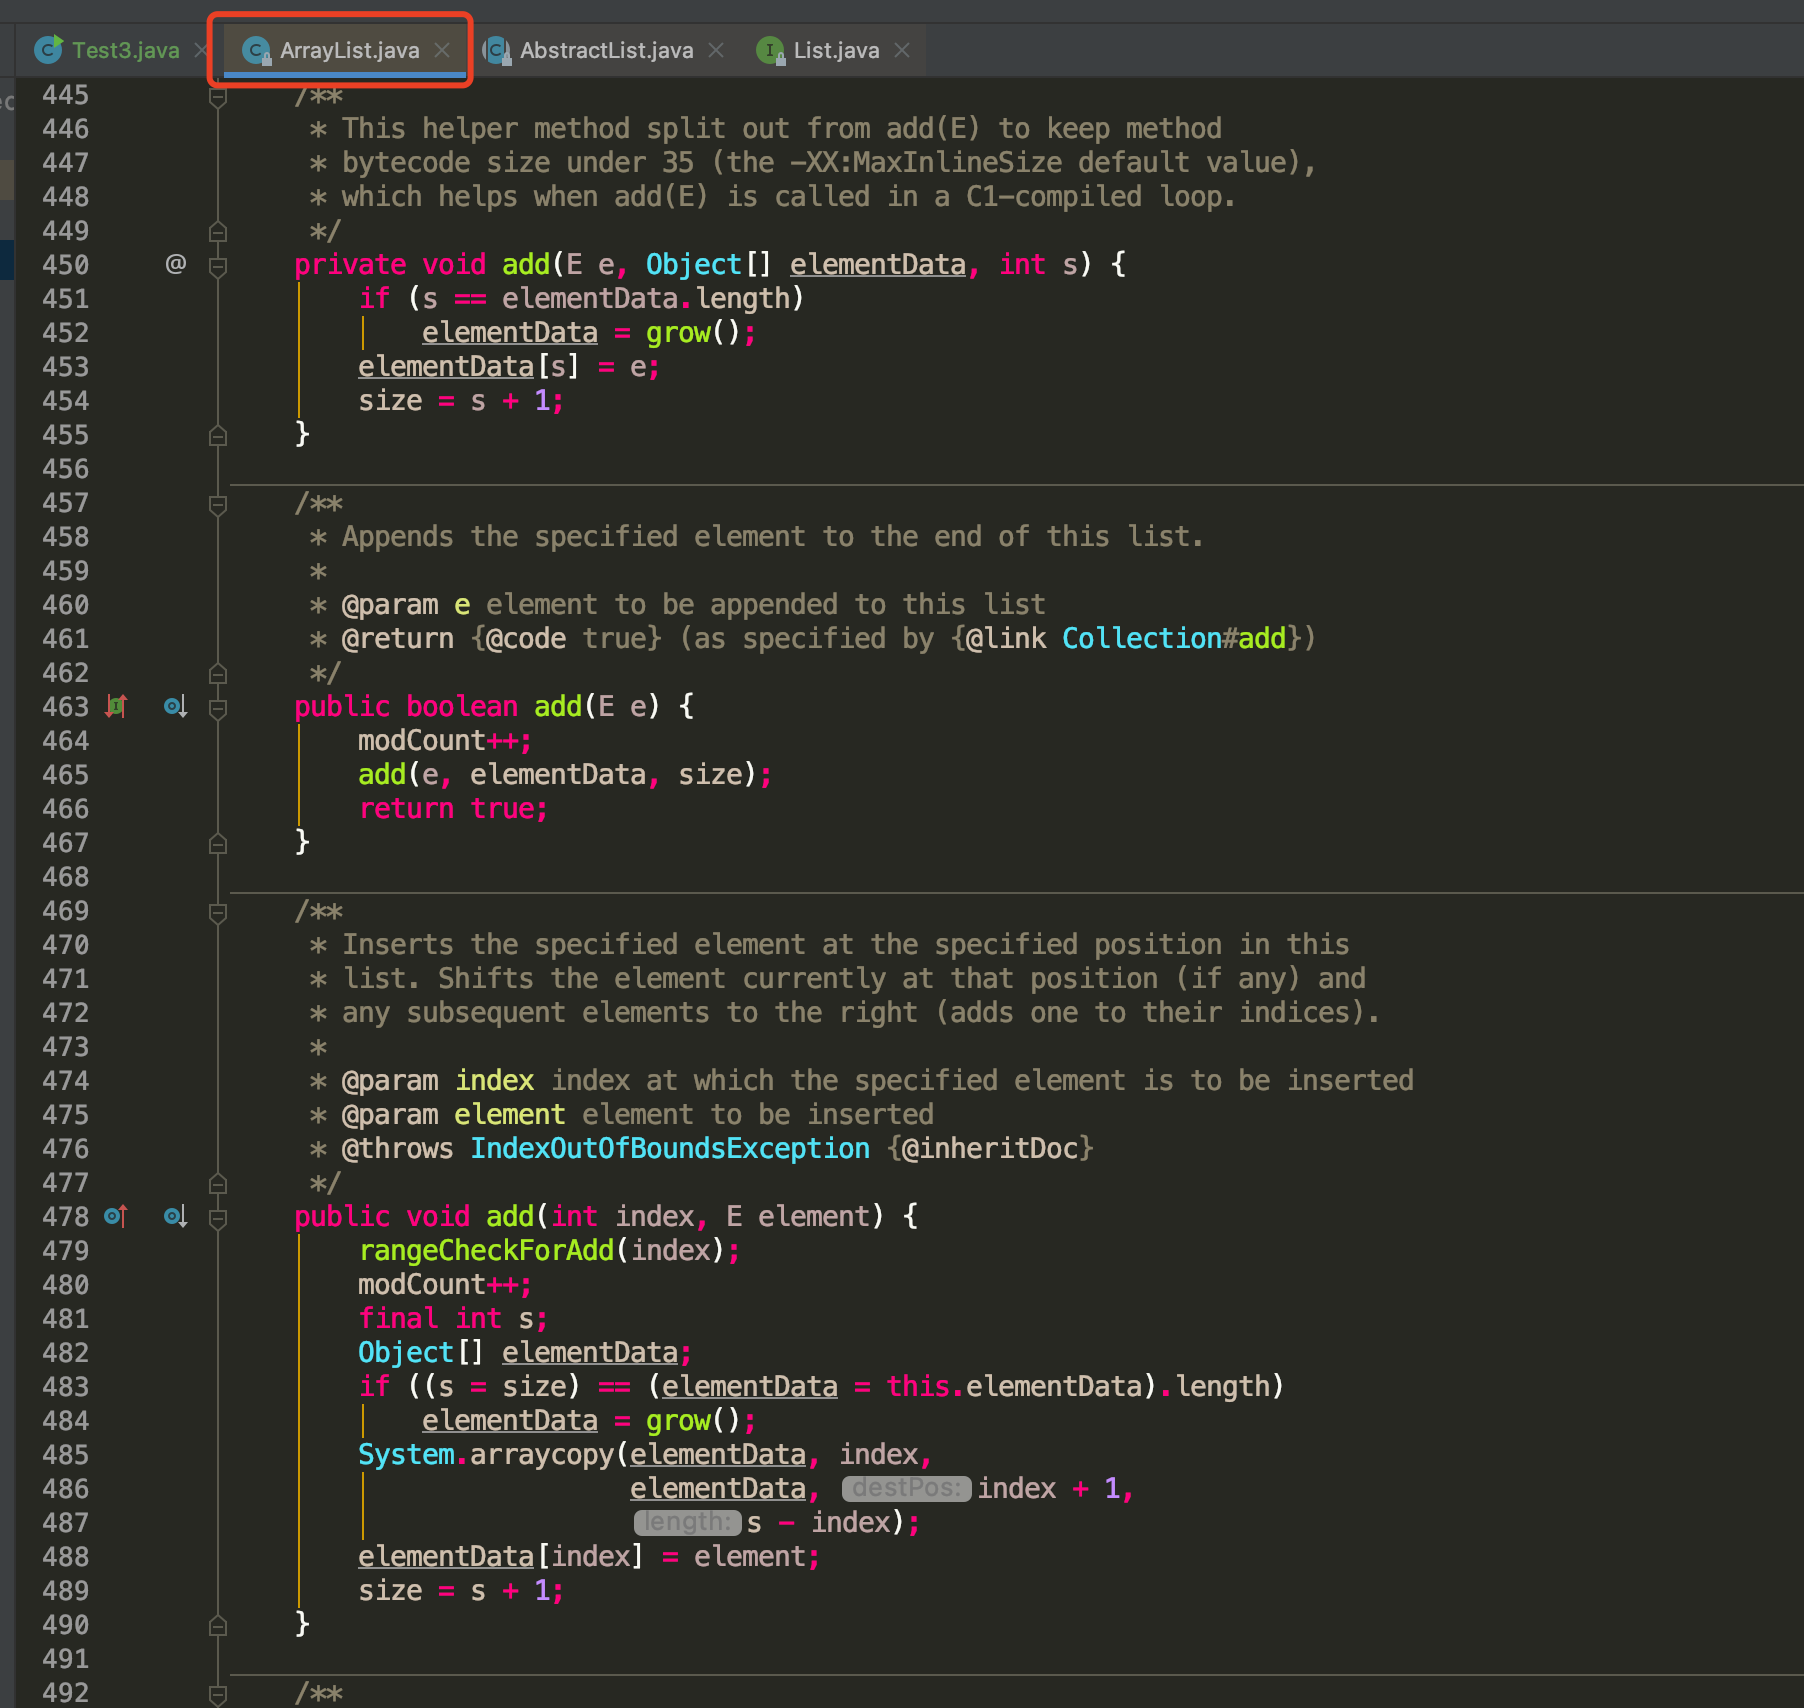
Task: Click the overriding-method up arrow icon at line 478
Action: 117,1217
